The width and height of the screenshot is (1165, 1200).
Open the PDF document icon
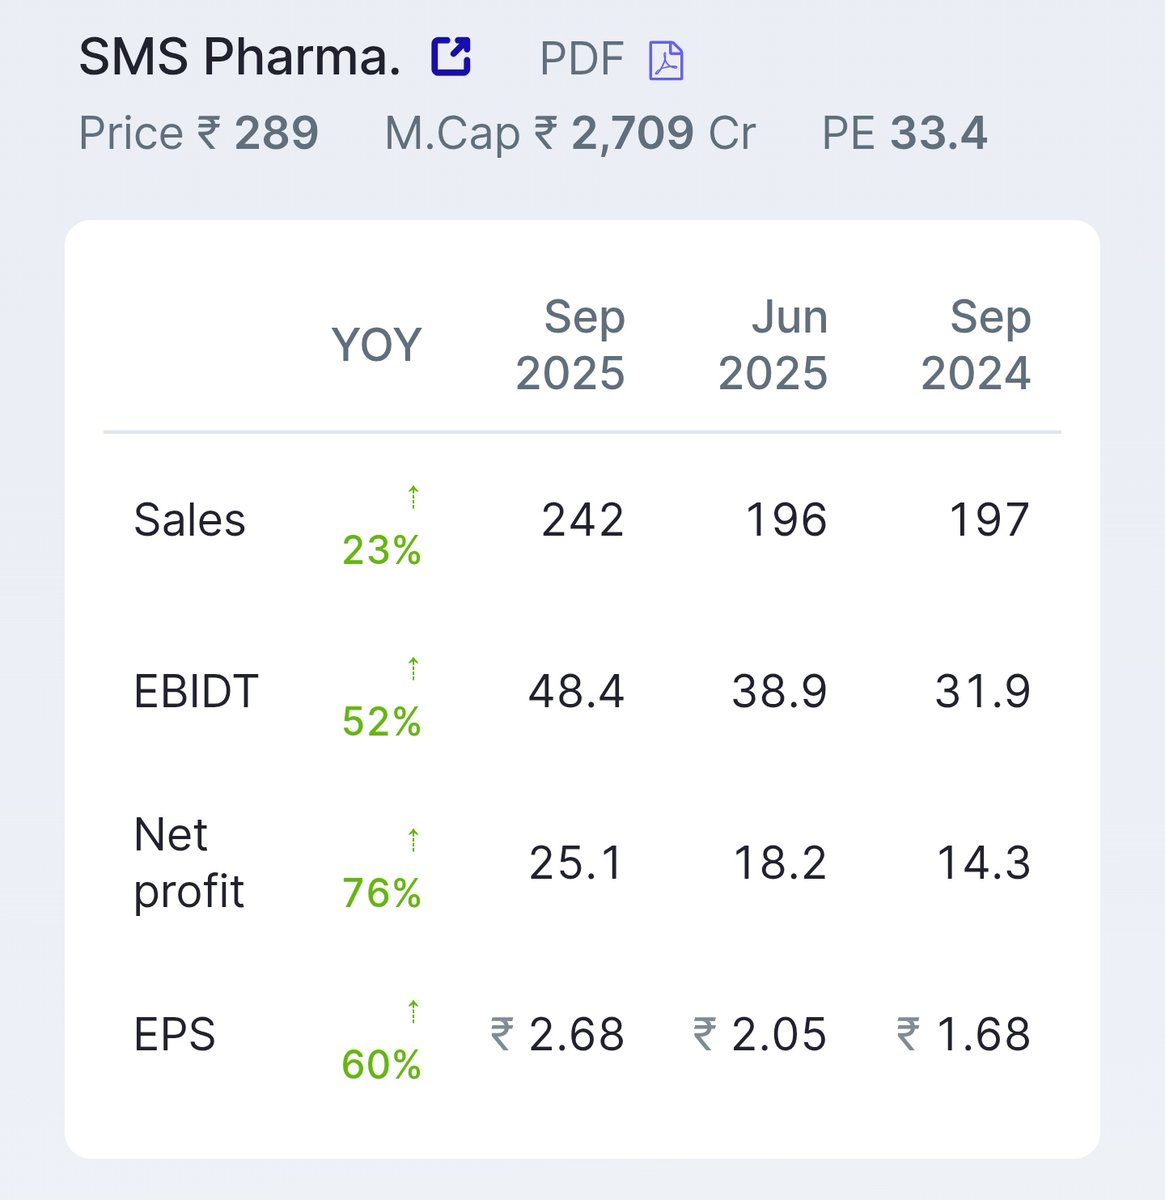coord(666,60)
